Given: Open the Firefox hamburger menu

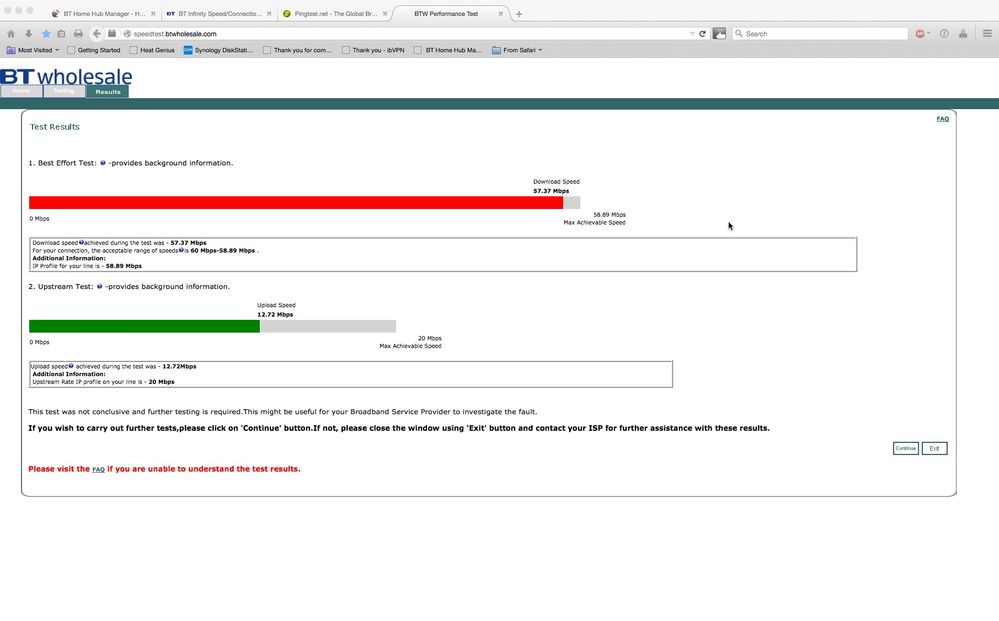Looking at the screenshot, I should [x=987, y=34].
